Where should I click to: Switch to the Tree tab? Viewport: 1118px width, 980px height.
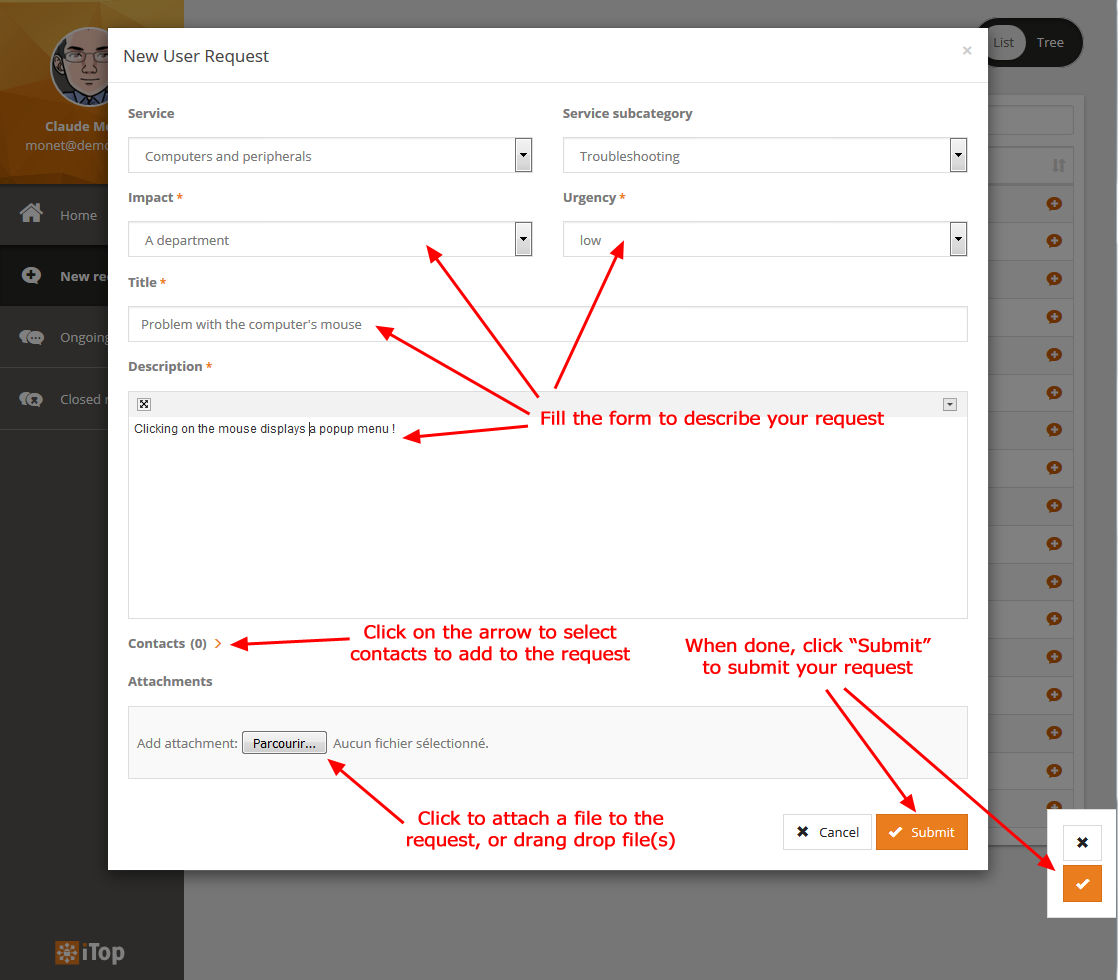(x=1049, y=42)
